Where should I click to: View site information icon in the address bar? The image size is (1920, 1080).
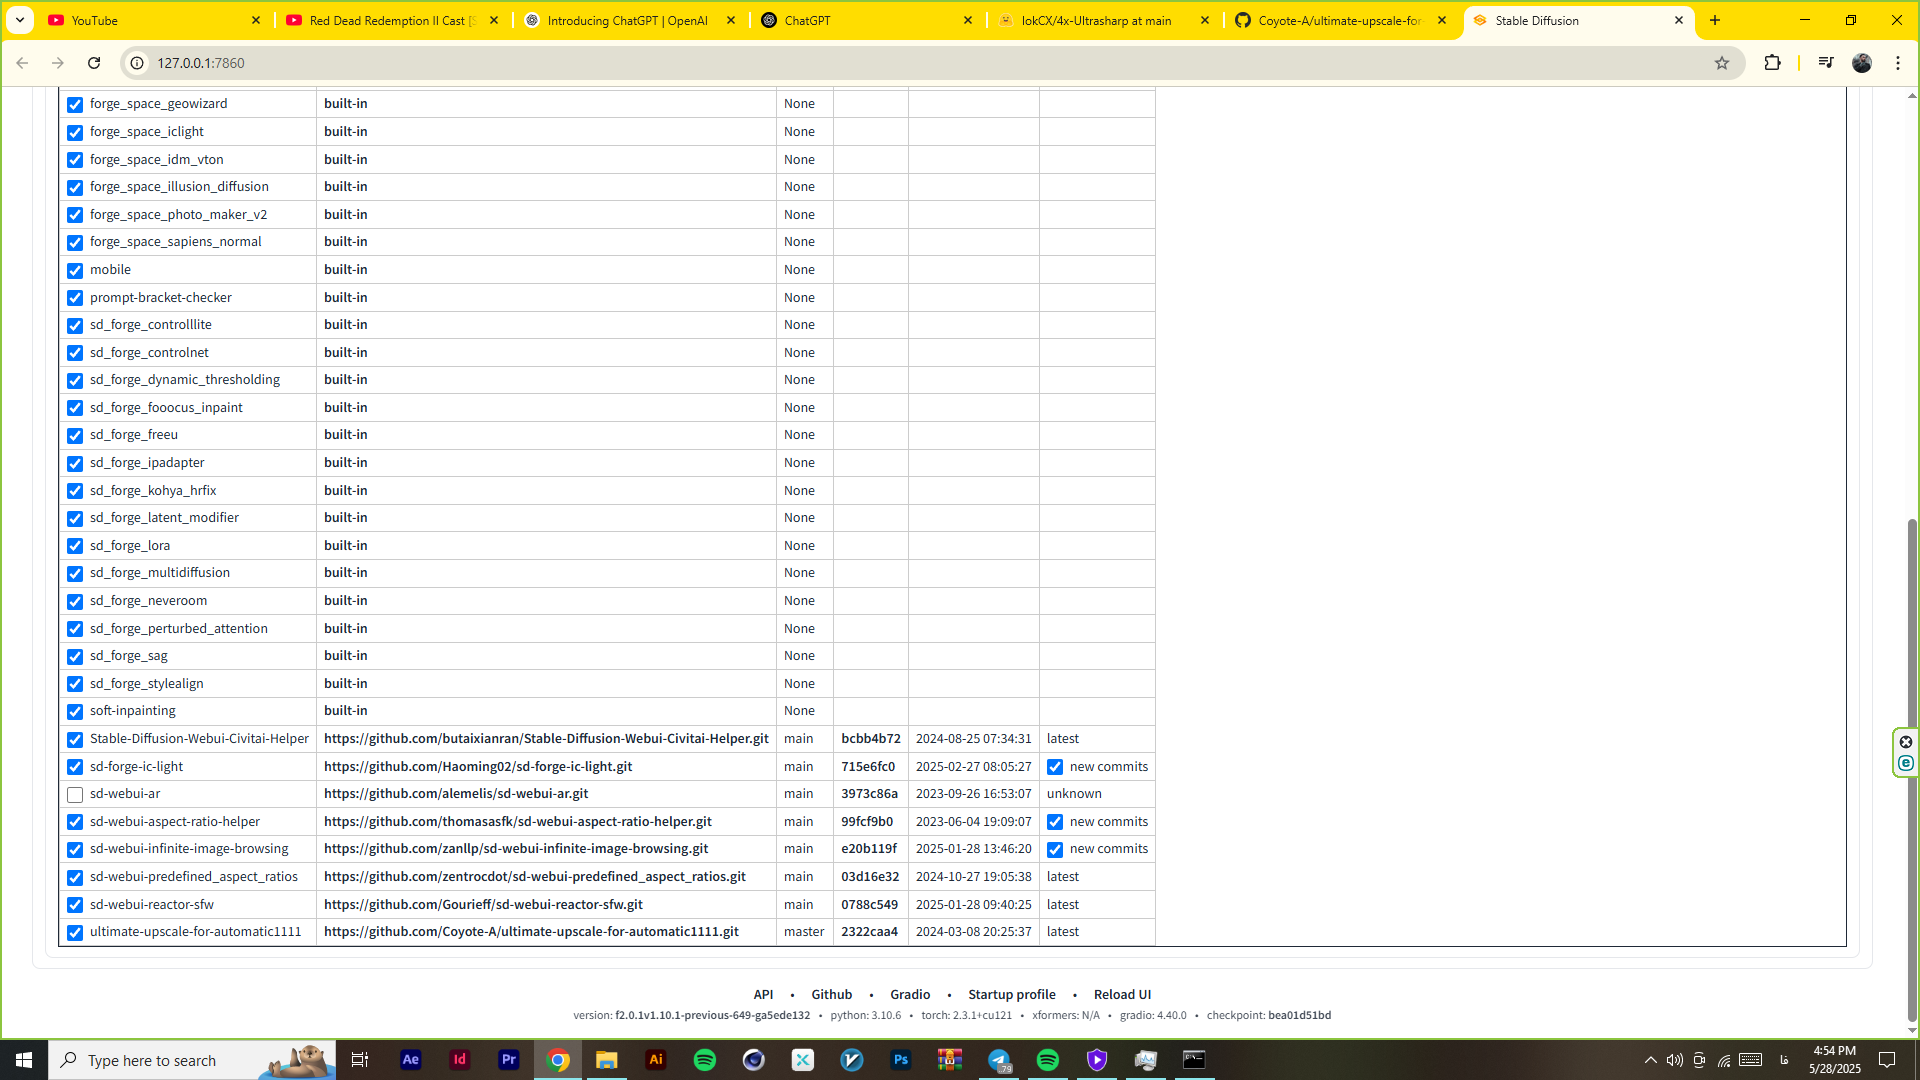click(137, 63)
